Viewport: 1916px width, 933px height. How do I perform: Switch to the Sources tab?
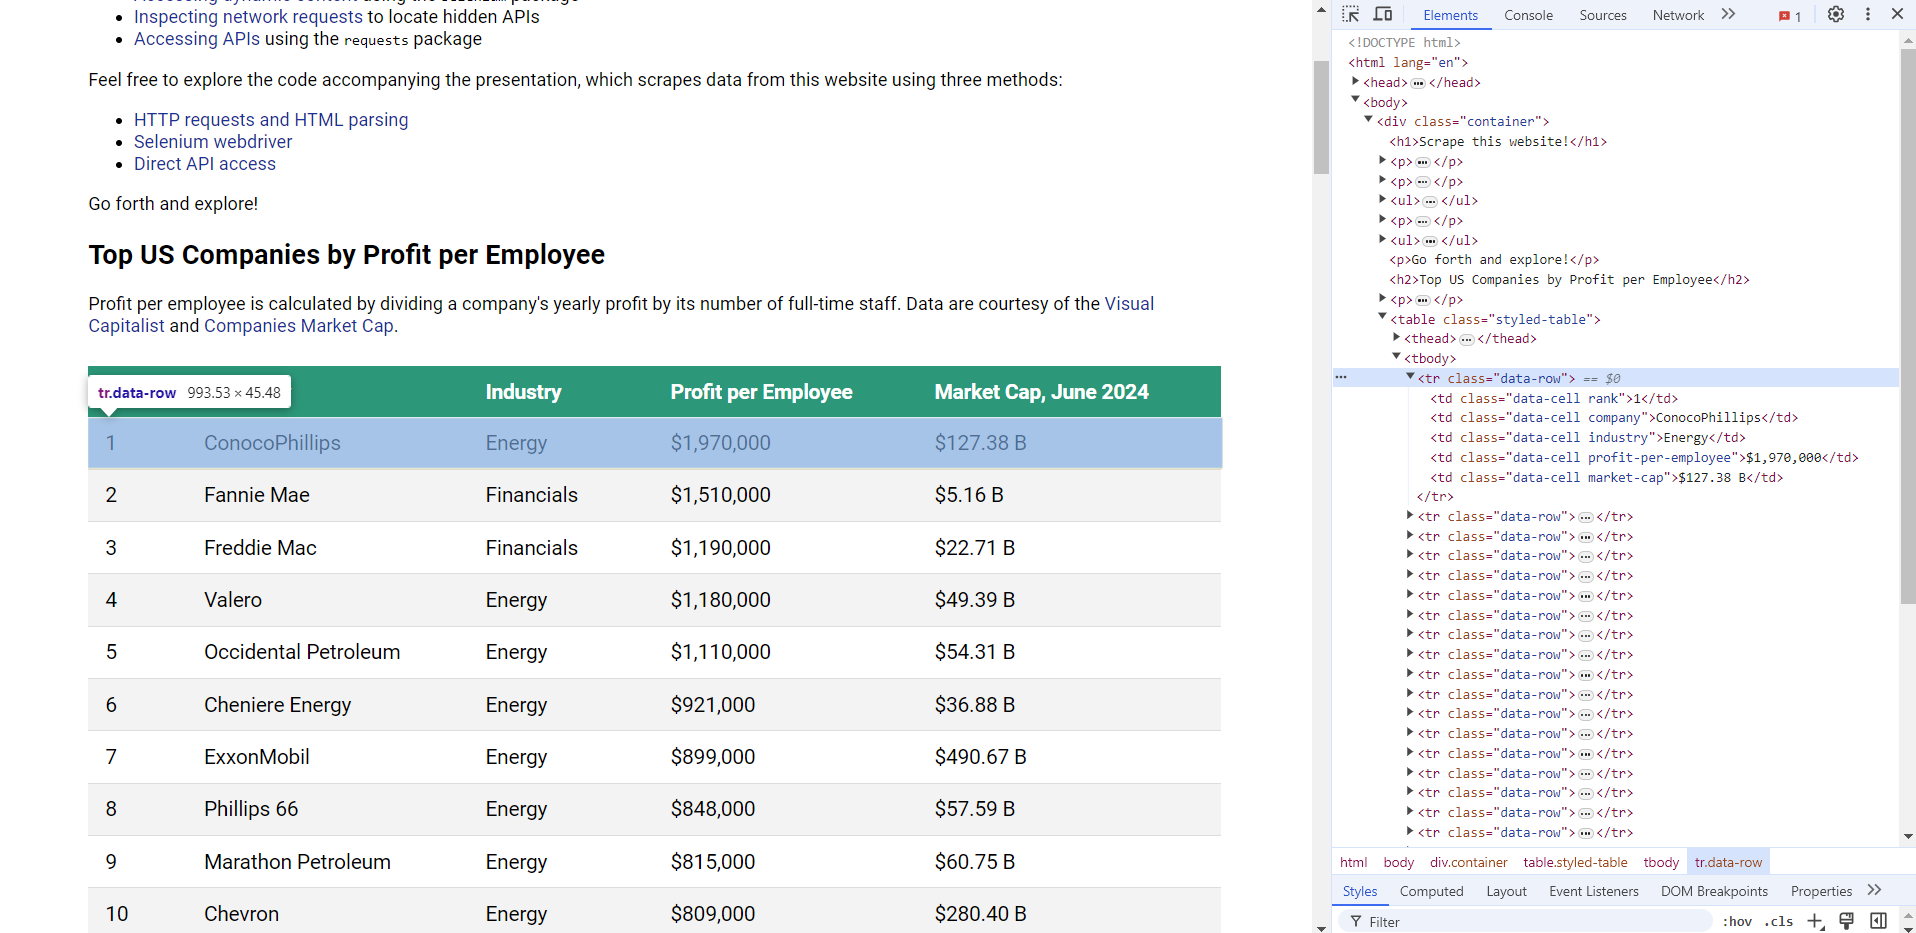pyautogui.click(x=1603, y=15)
